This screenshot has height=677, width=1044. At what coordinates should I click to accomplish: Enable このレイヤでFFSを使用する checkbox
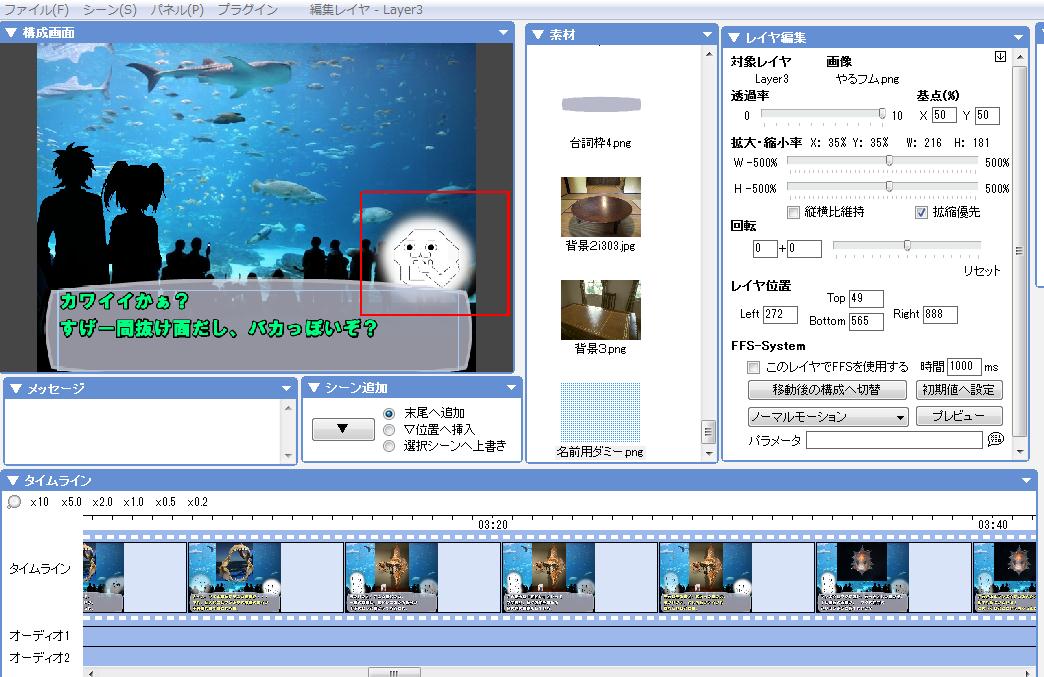754,367
